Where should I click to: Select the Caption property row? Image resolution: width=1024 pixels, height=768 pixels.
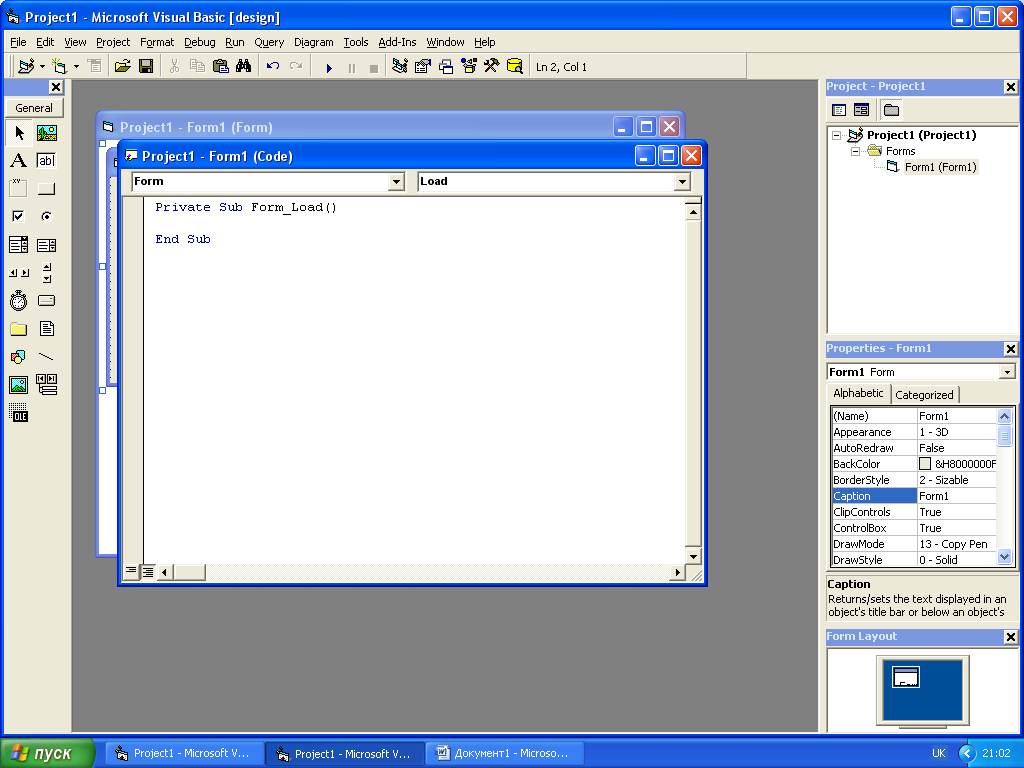coord(914,496)
